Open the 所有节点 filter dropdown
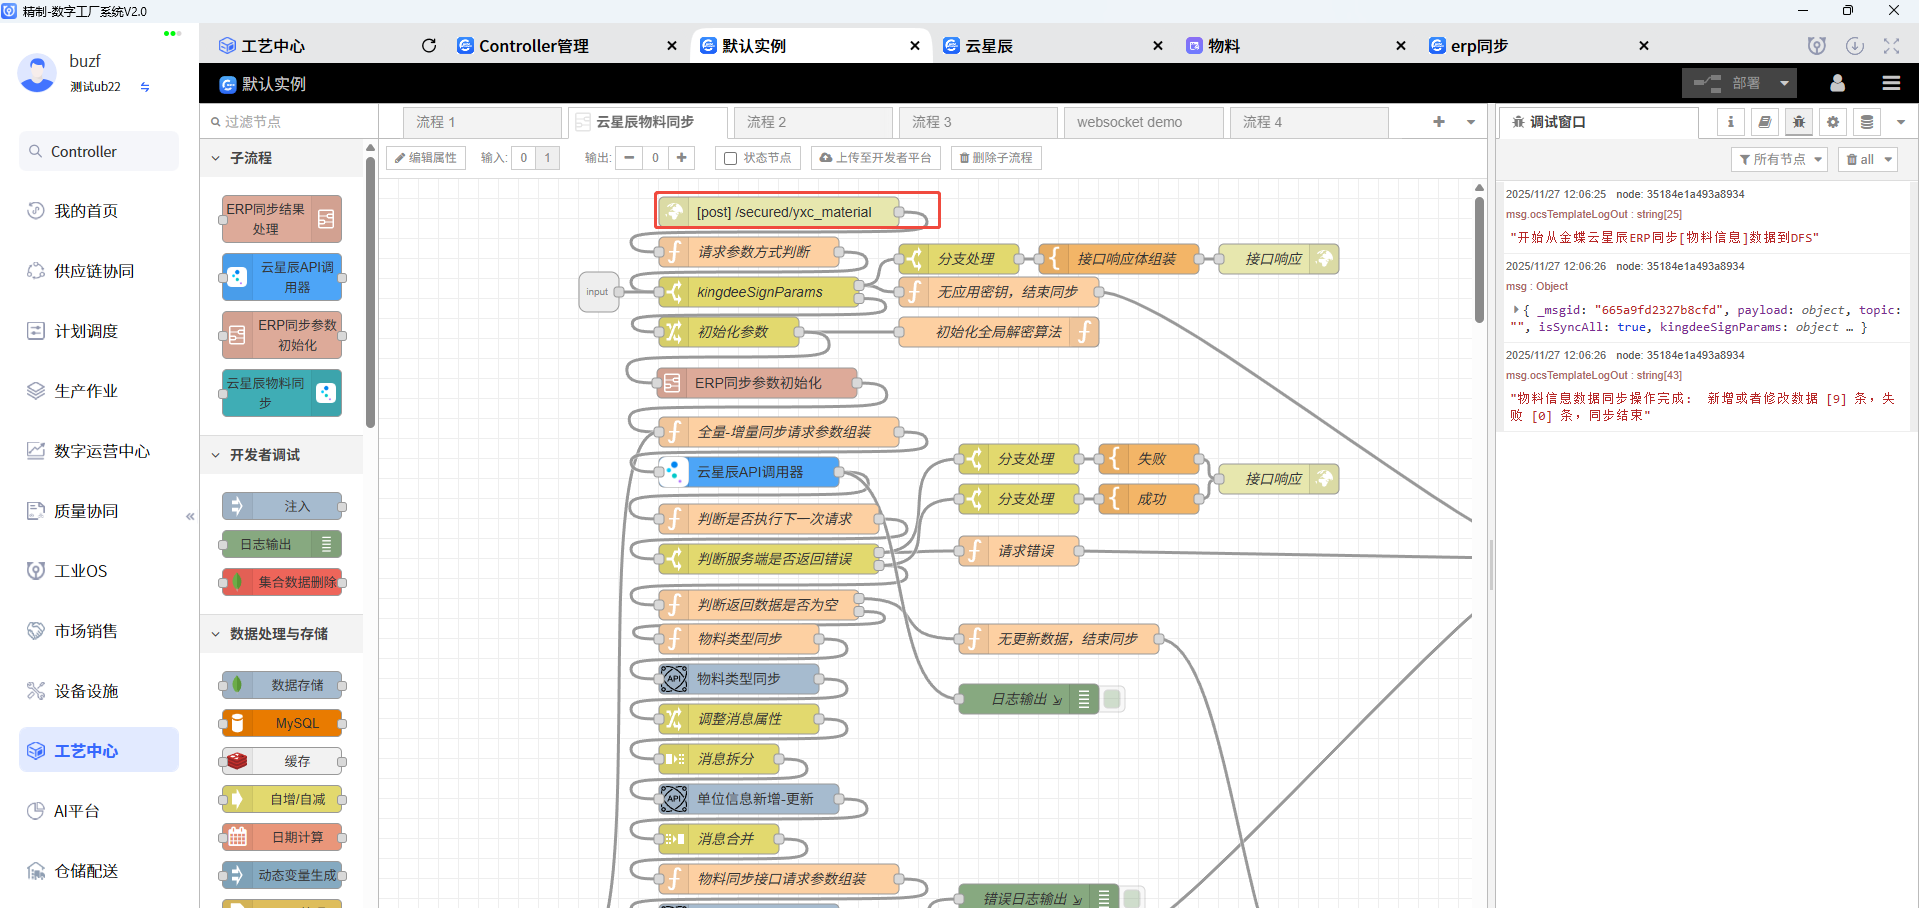The image size is (1919, 908). click(x=1779, y=158)
